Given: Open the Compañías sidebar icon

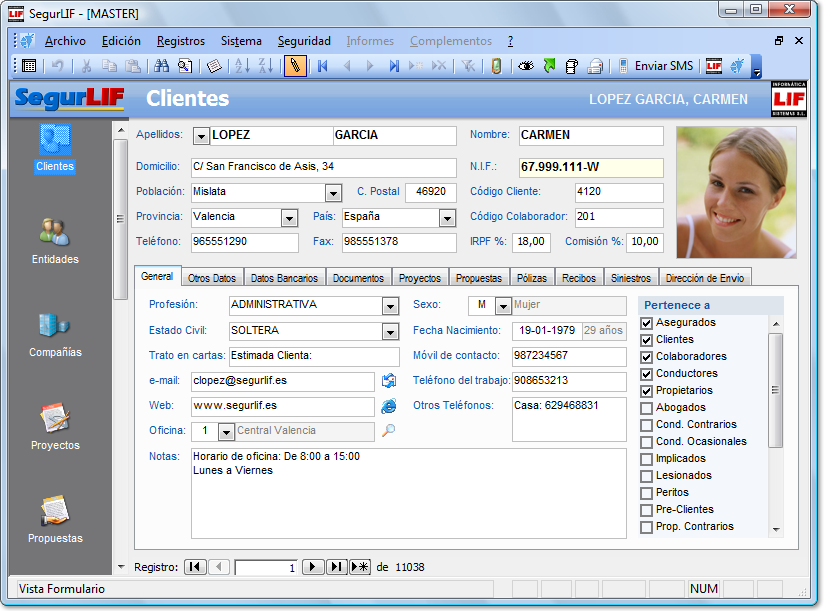Looking at the screenshot, I should click(x=54, y=334).
